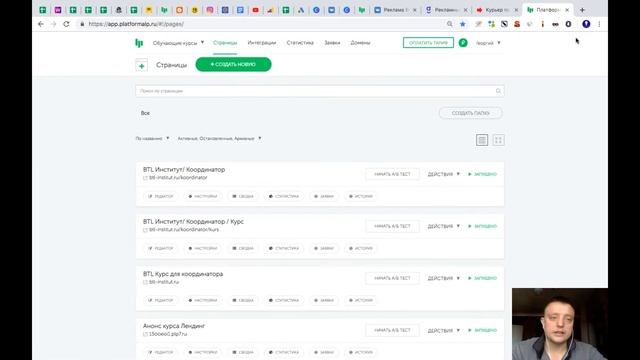
Task: Expand the Обучающие курсы project dropdown
Action: coord(178,43)
